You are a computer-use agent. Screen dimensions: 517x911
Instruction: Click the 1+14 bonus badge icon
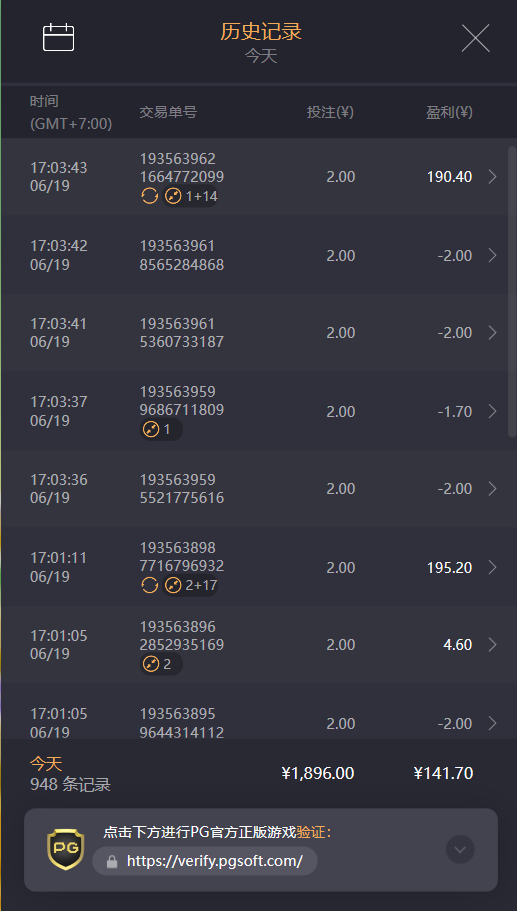(x=173, y=196)
